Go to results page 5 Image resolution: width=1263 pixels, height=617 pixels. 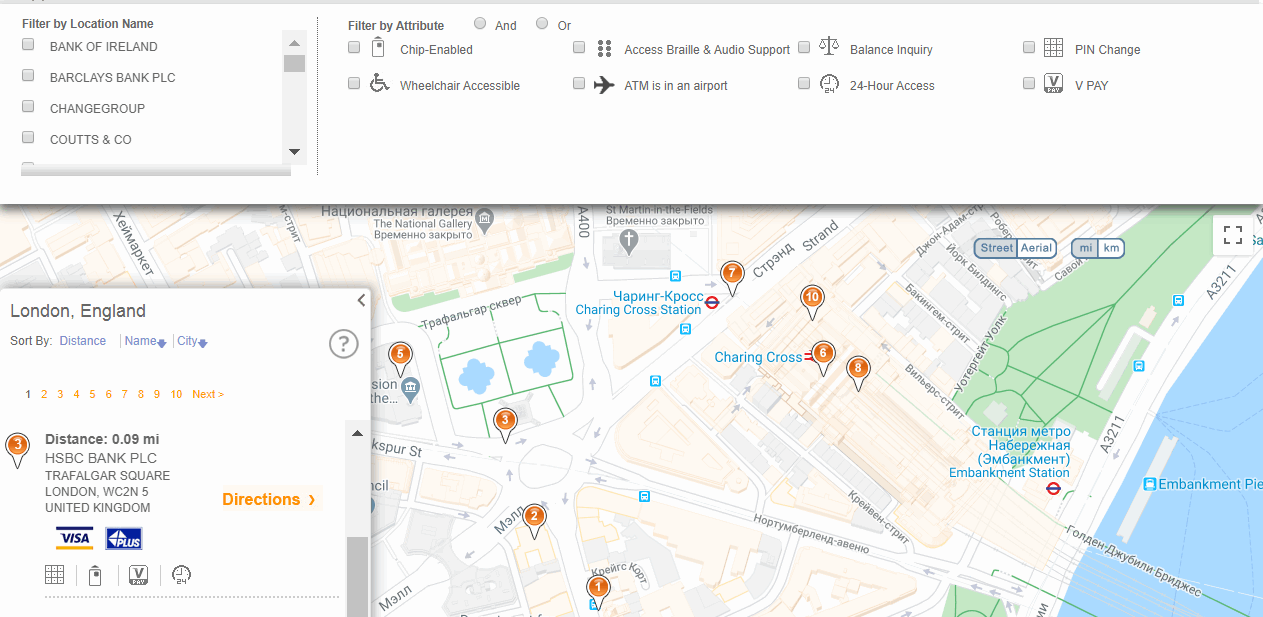click(x=92, y=394)
